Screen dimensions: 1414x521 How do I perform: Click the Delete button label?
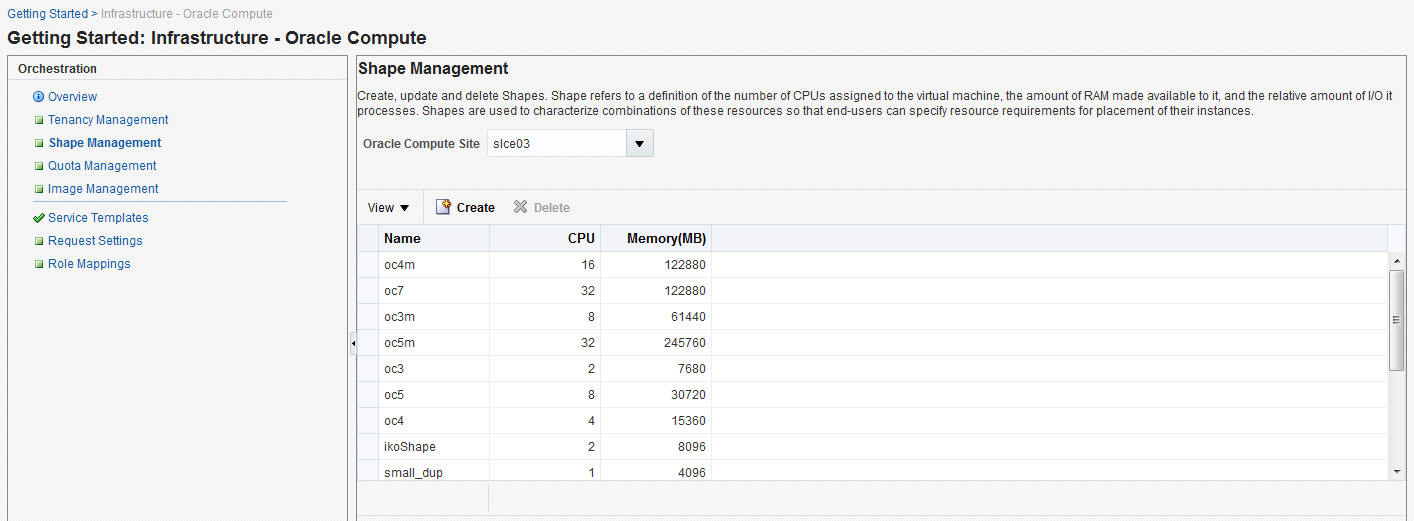[552, 208]
